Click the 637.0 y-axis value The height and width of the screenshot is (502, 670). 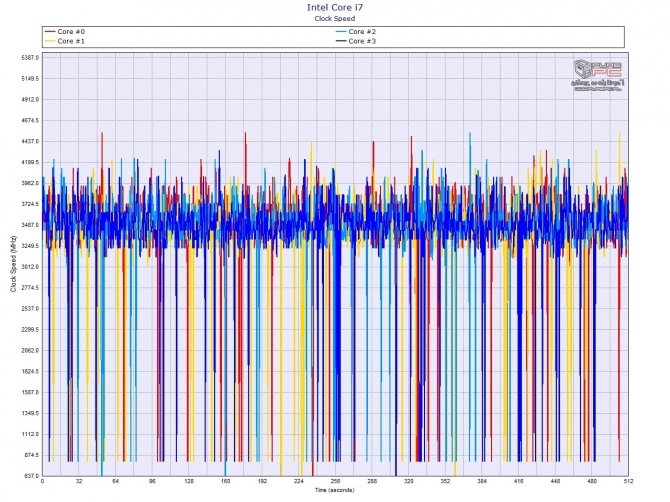click(x=31, y=476)
